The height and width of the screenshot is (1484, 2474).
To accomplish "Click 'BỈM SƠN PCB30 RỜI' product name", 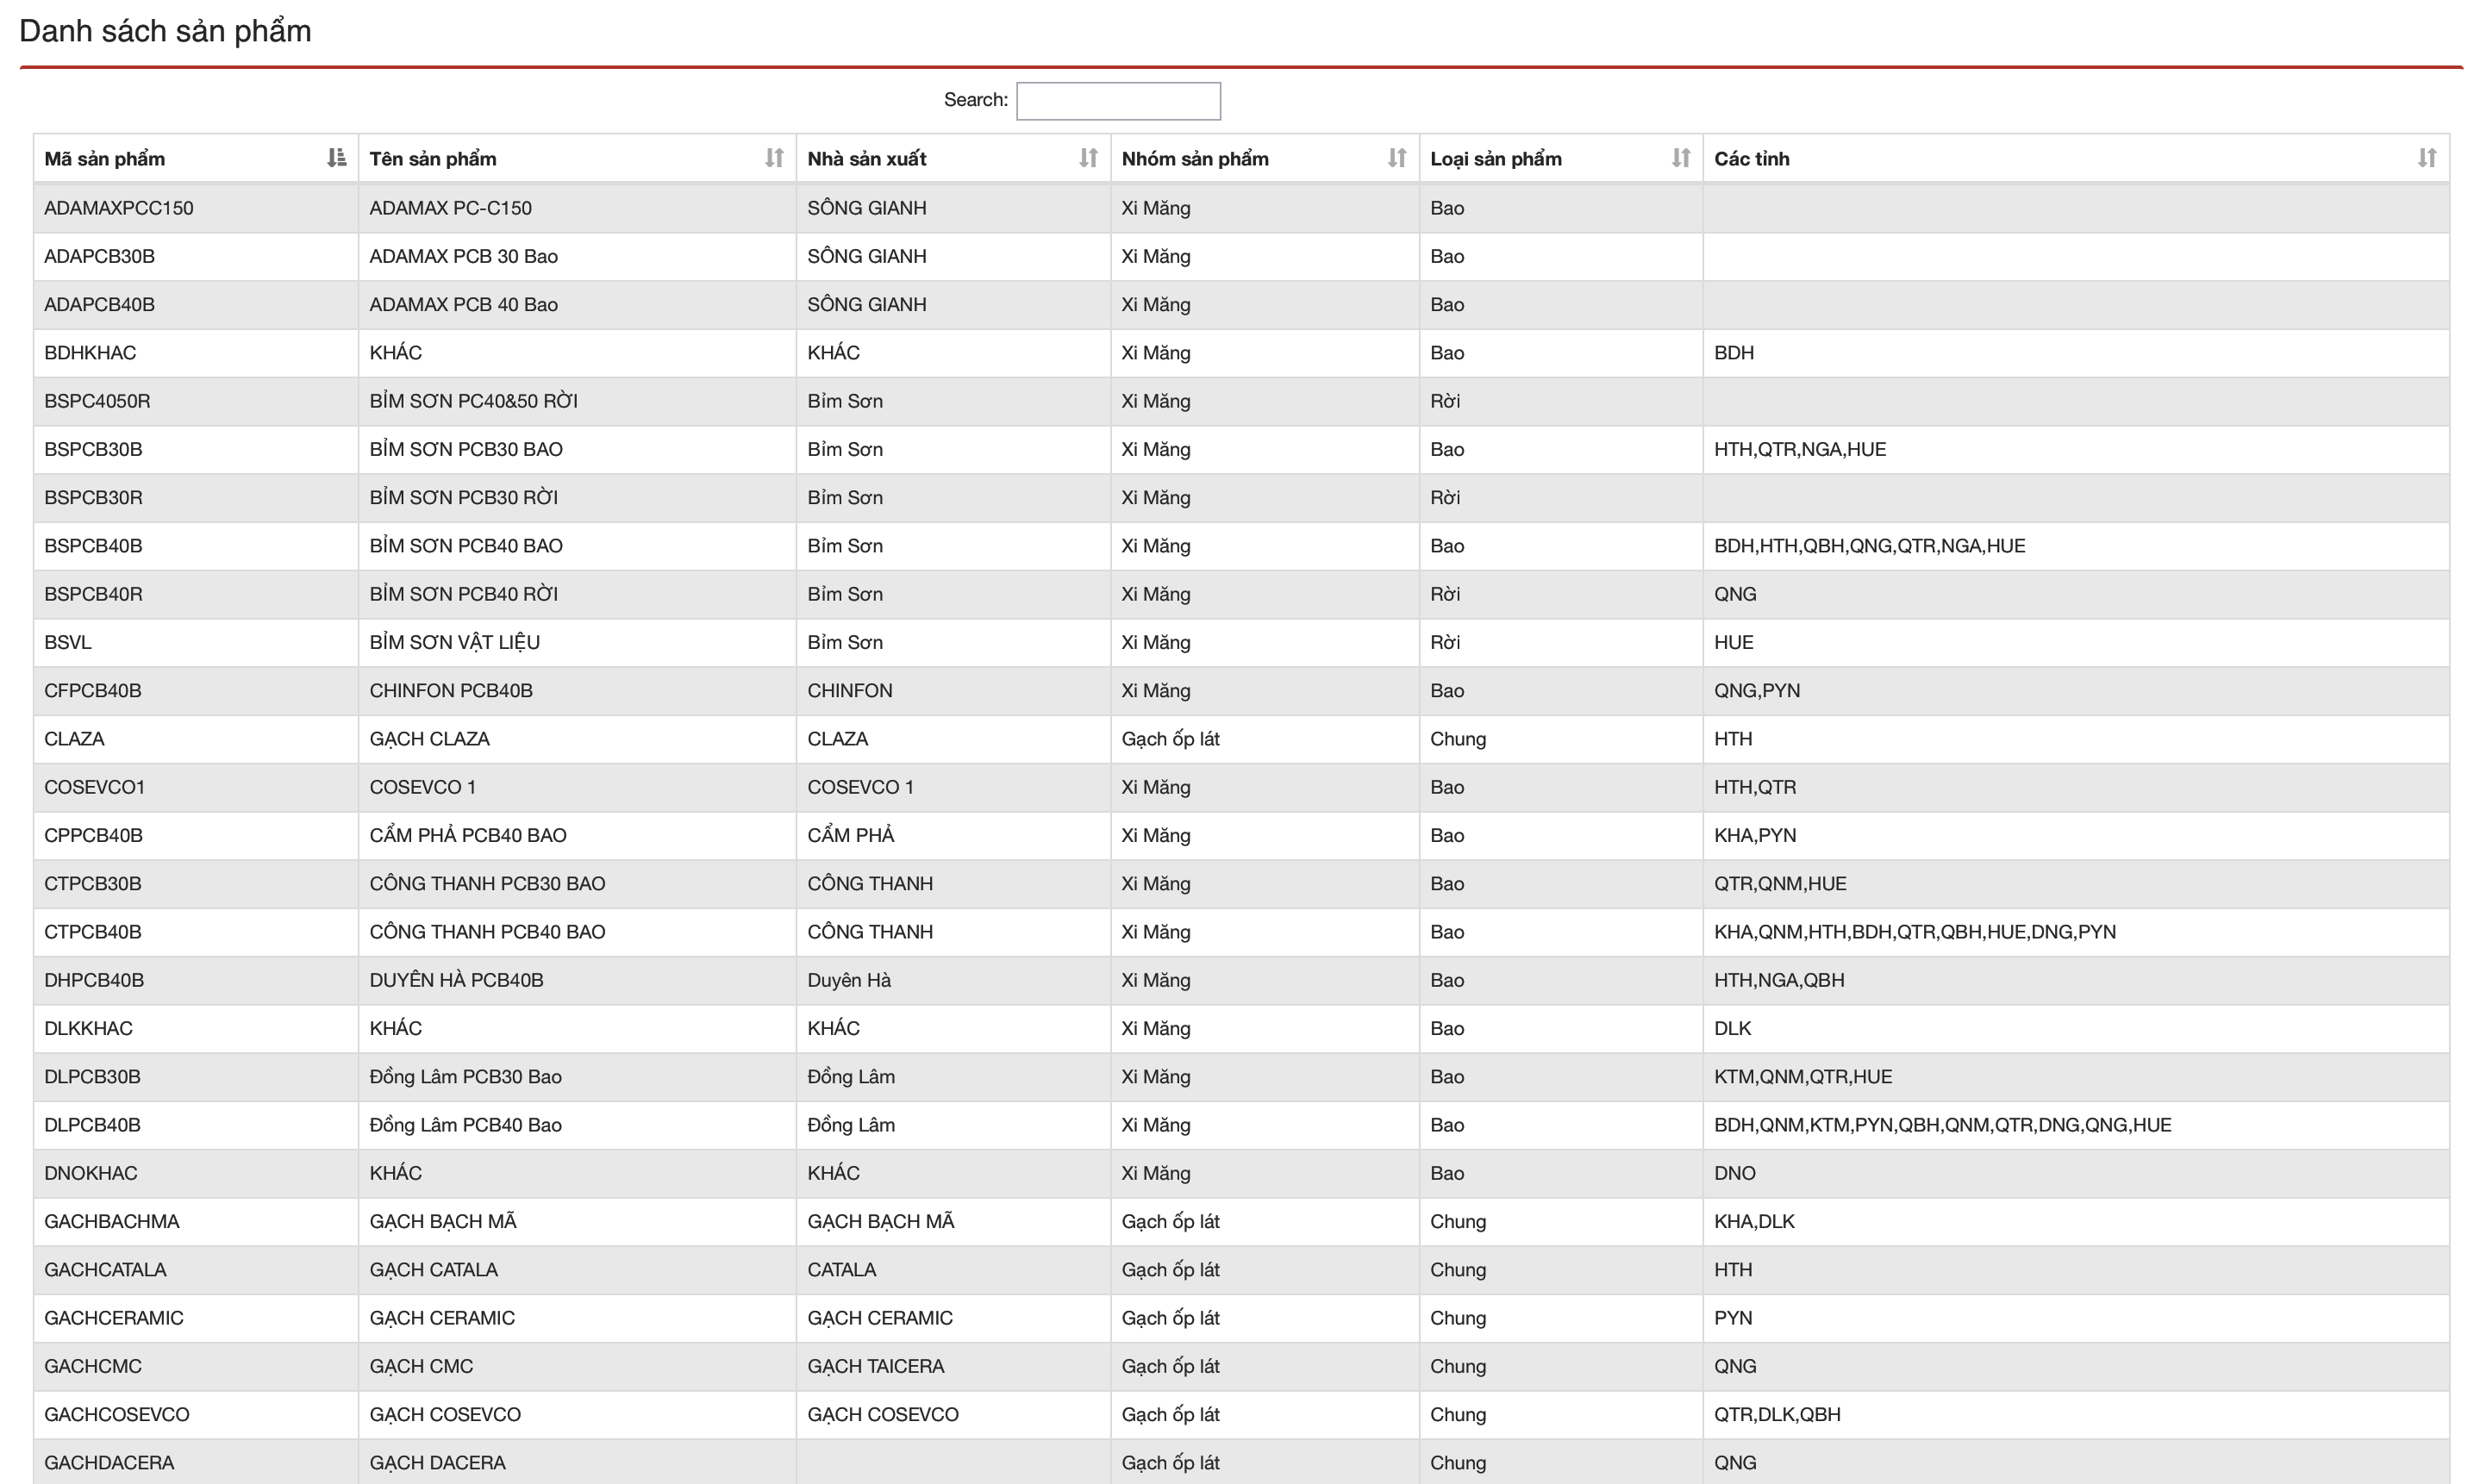I will point(463,497).
